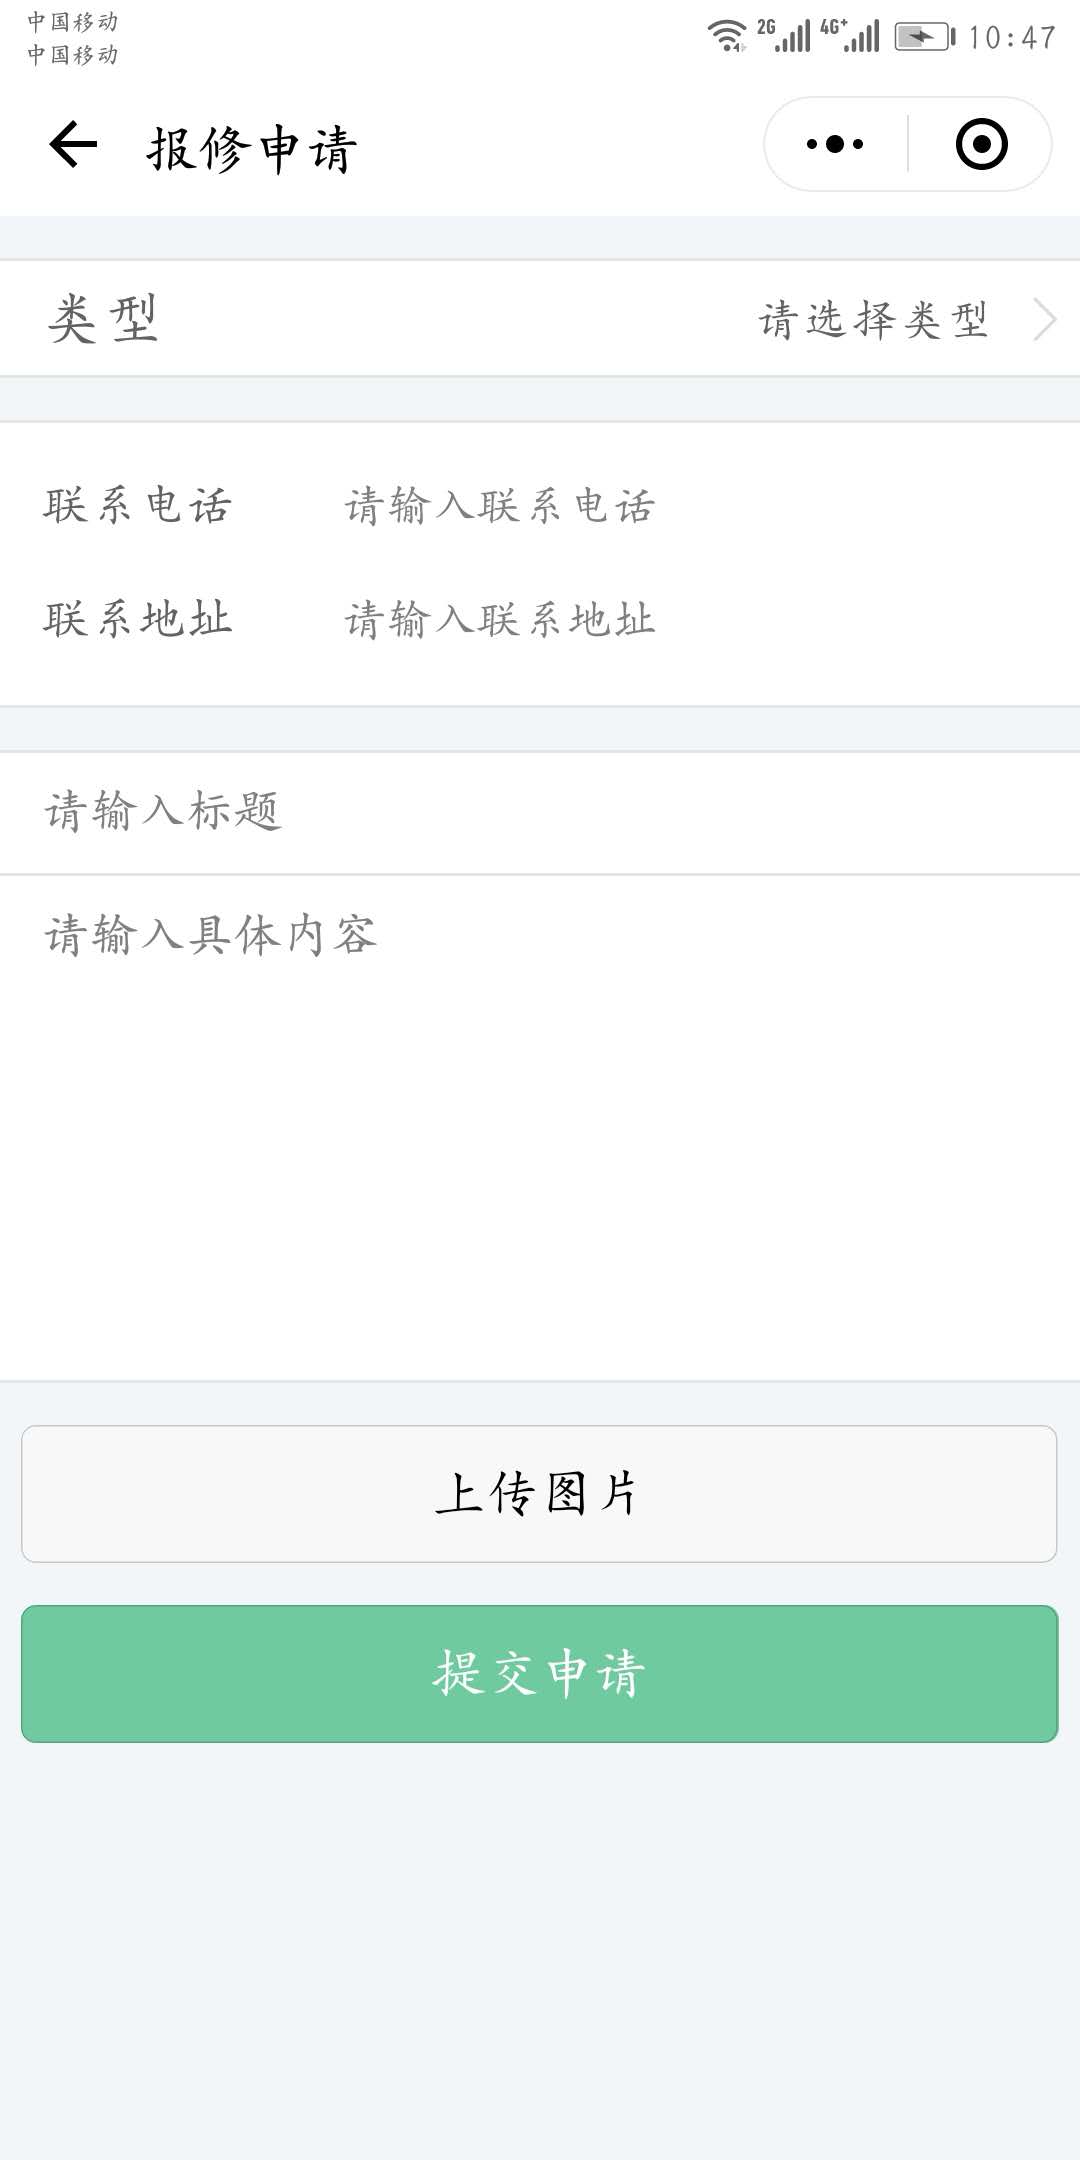Tap the Wi-Fi status icon
1080x2160 pixels.
point(727,36)
